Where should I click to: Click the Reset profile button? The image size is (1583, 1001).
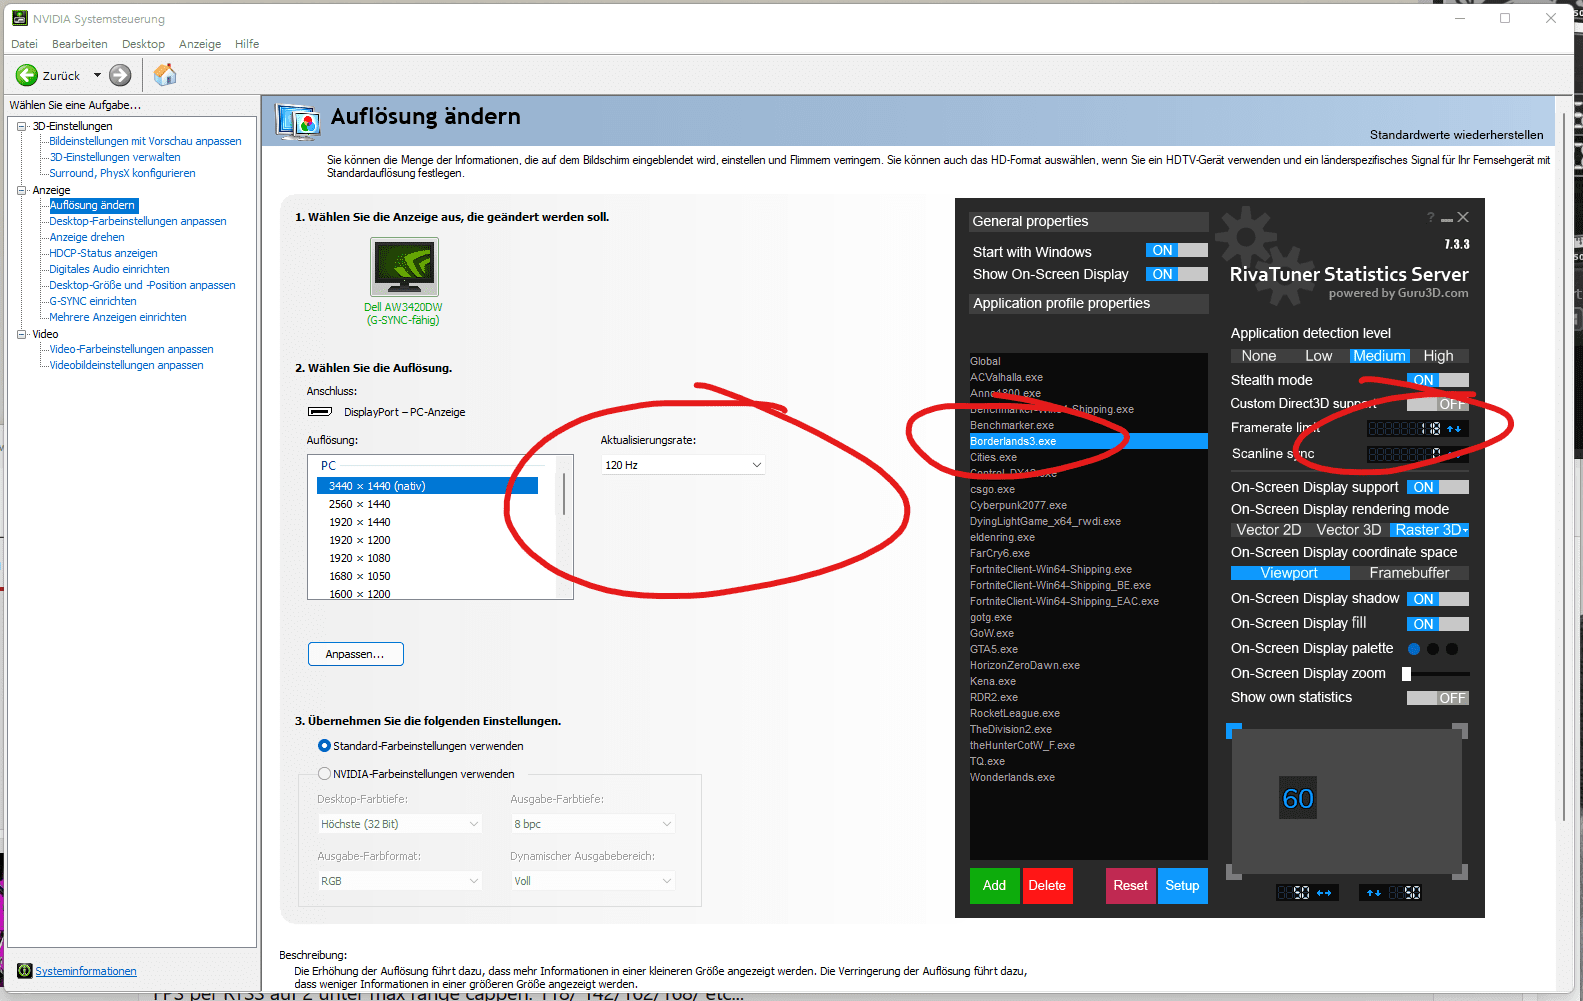tap(1130, 885)
